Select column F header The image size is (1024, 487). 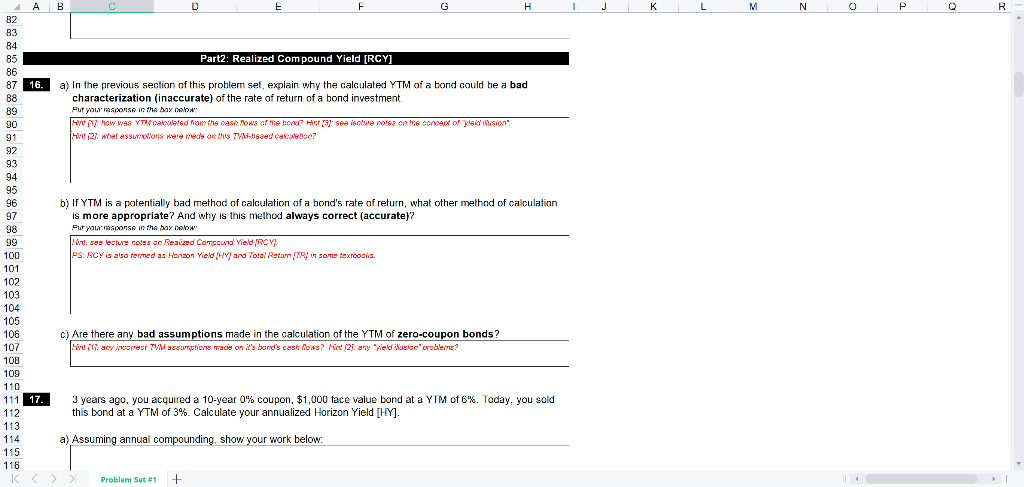(361, 7)
